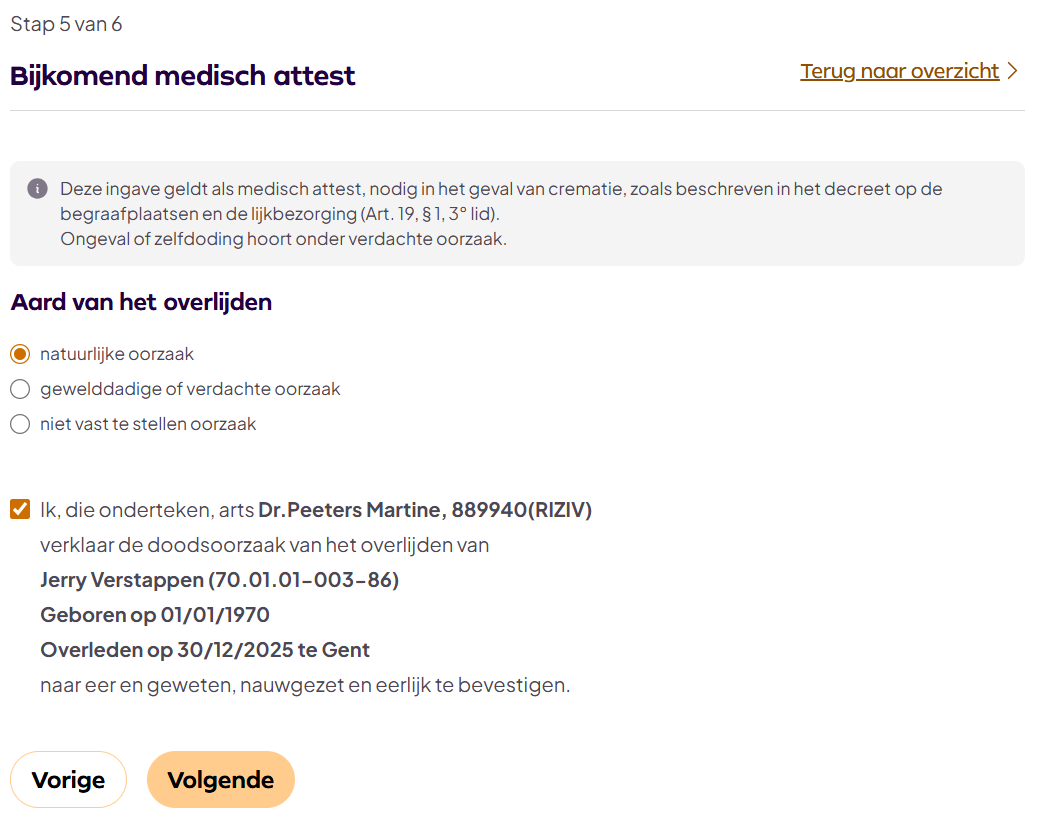This screenshot has height=821, width=1060.
Task: Click the deceased name 'Jerry Verstappen' line
Action: (x=219, y=580)
